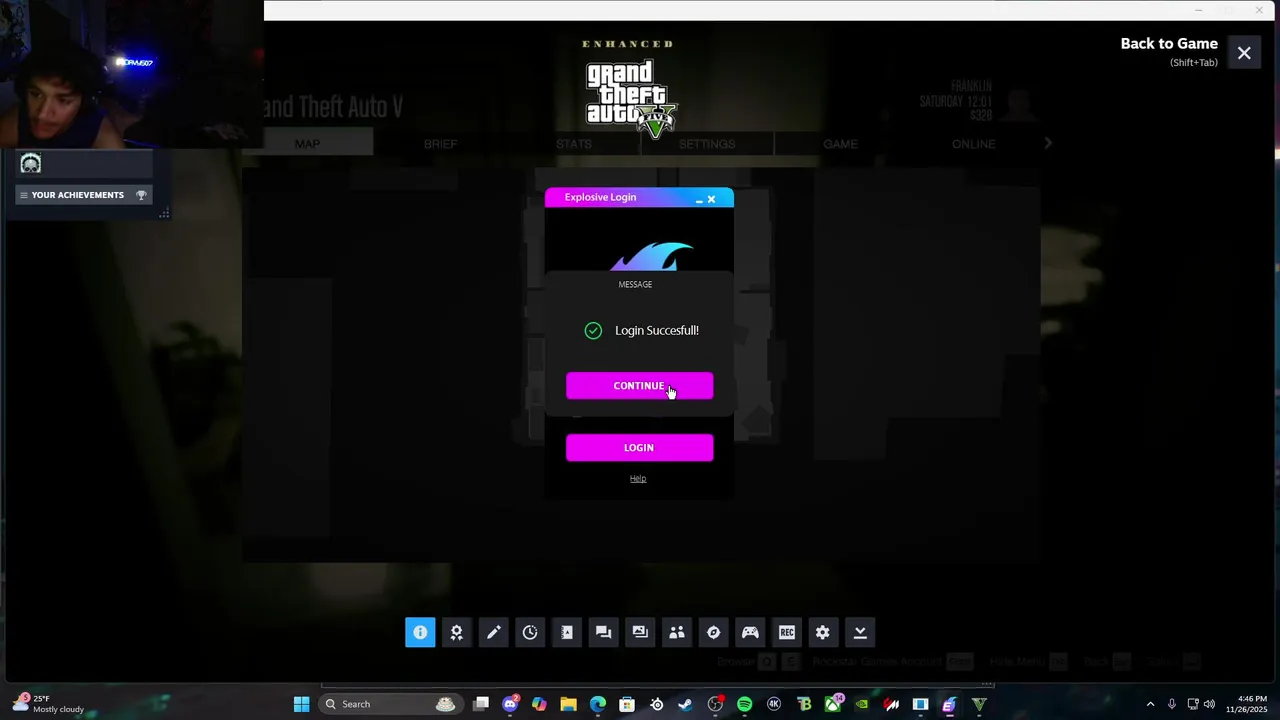Open Guides book icon in overlay toolbar
Screen dimensions: 1280x720
point(567,632)
